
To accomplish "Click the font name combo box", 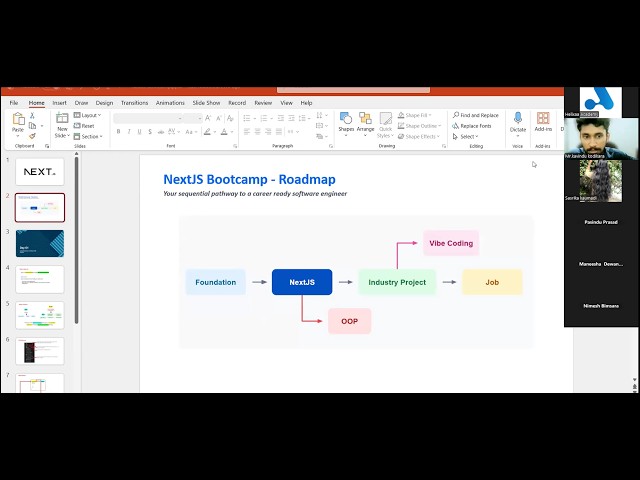I will pos(148,118).
